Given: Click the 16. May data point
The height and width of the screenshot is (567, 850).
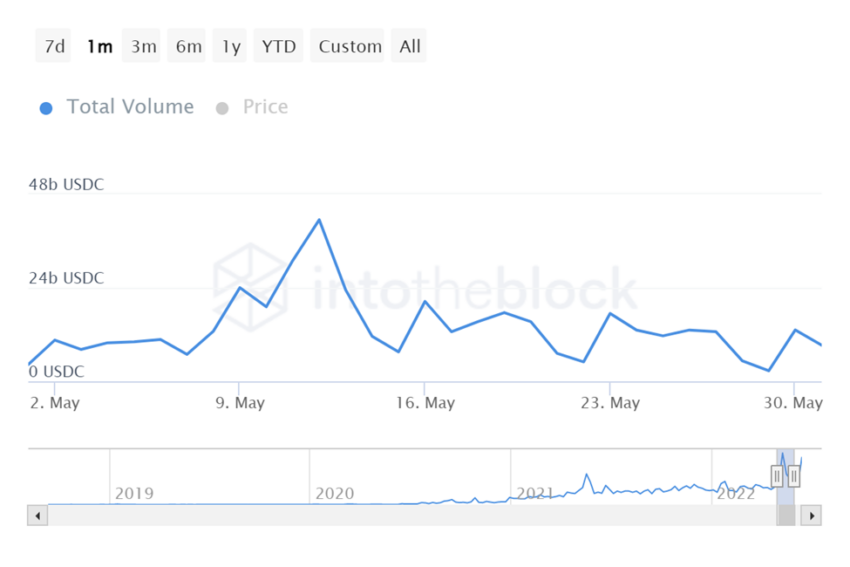Looking at the screenshot, I should tap(425, 301).
